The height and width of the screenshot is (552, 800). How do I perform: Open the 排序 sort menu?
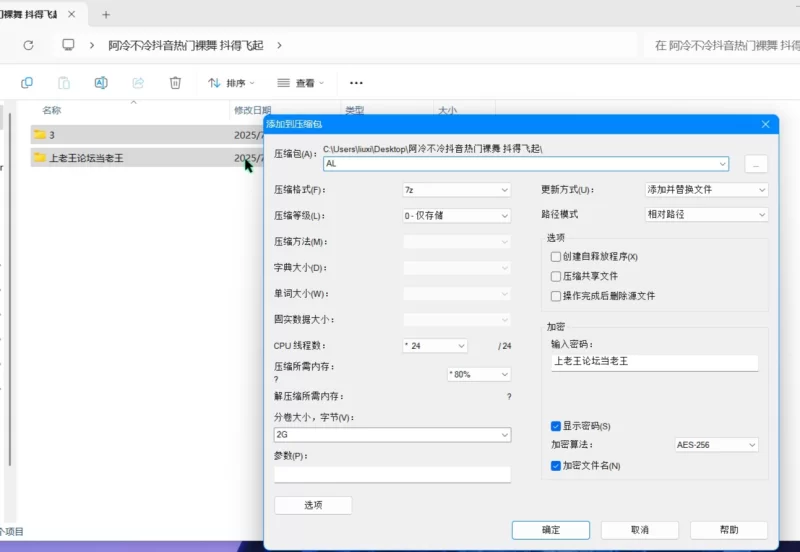pos(231,83)
